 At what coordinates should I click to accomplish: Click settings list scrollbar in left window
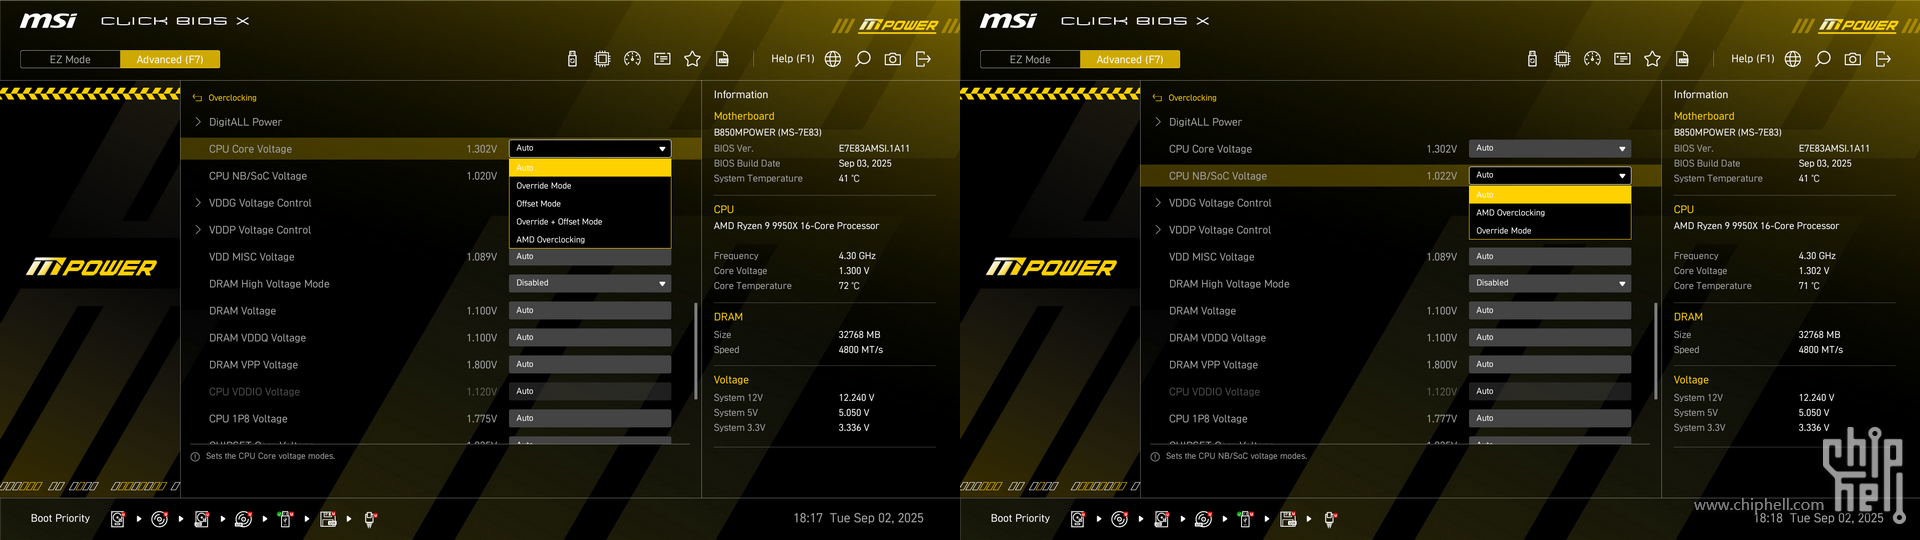[x=695, y=350]
